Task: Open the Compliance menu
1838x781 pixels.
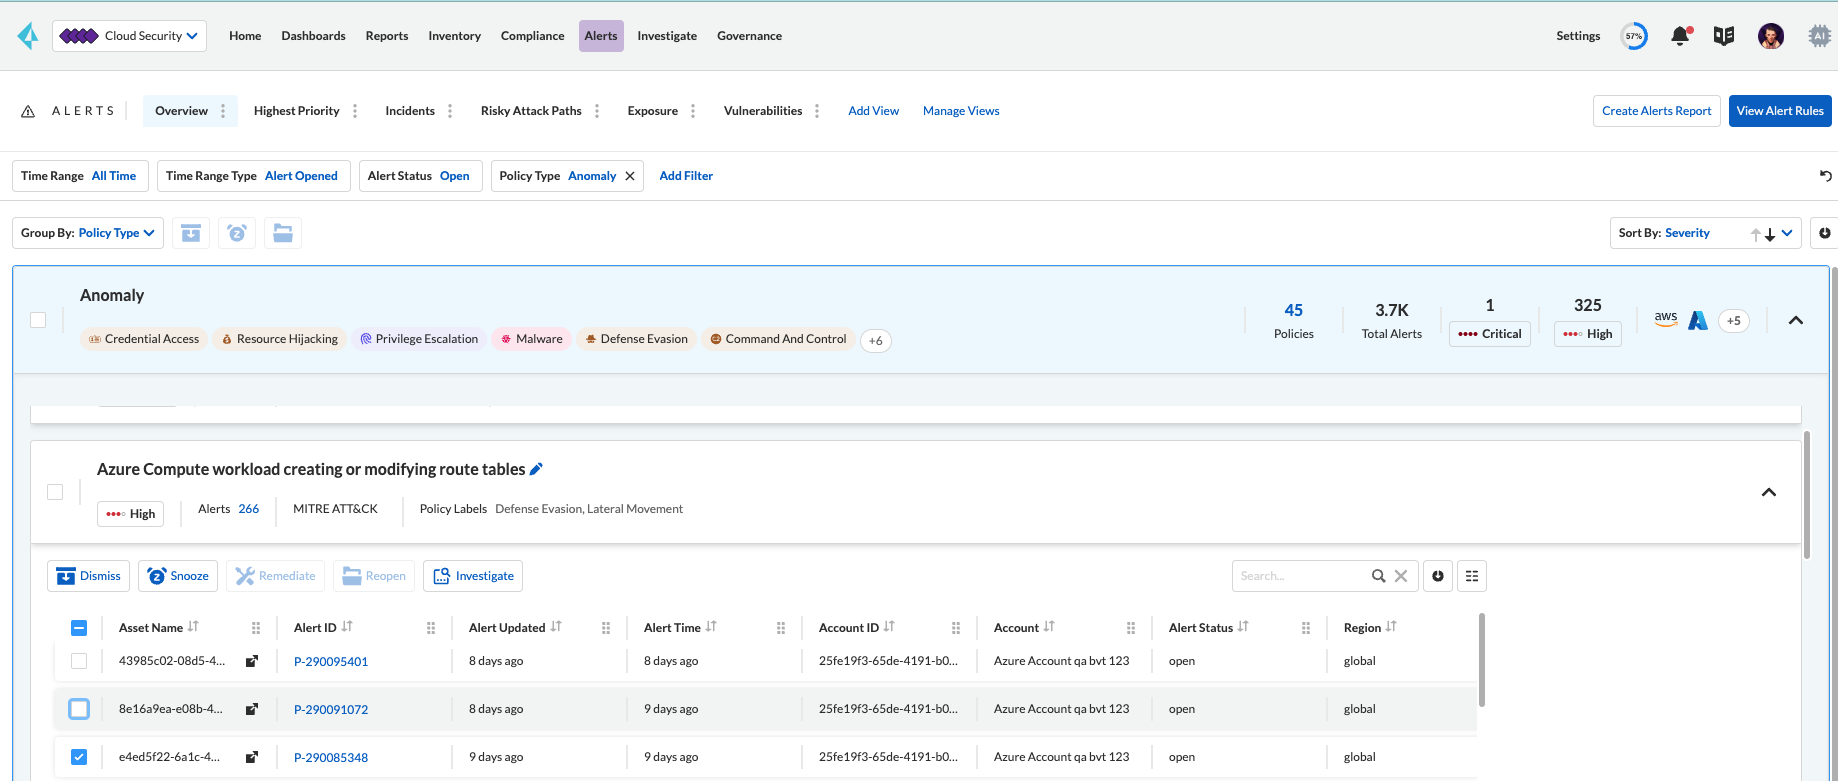Action: [x=532, y=36]
